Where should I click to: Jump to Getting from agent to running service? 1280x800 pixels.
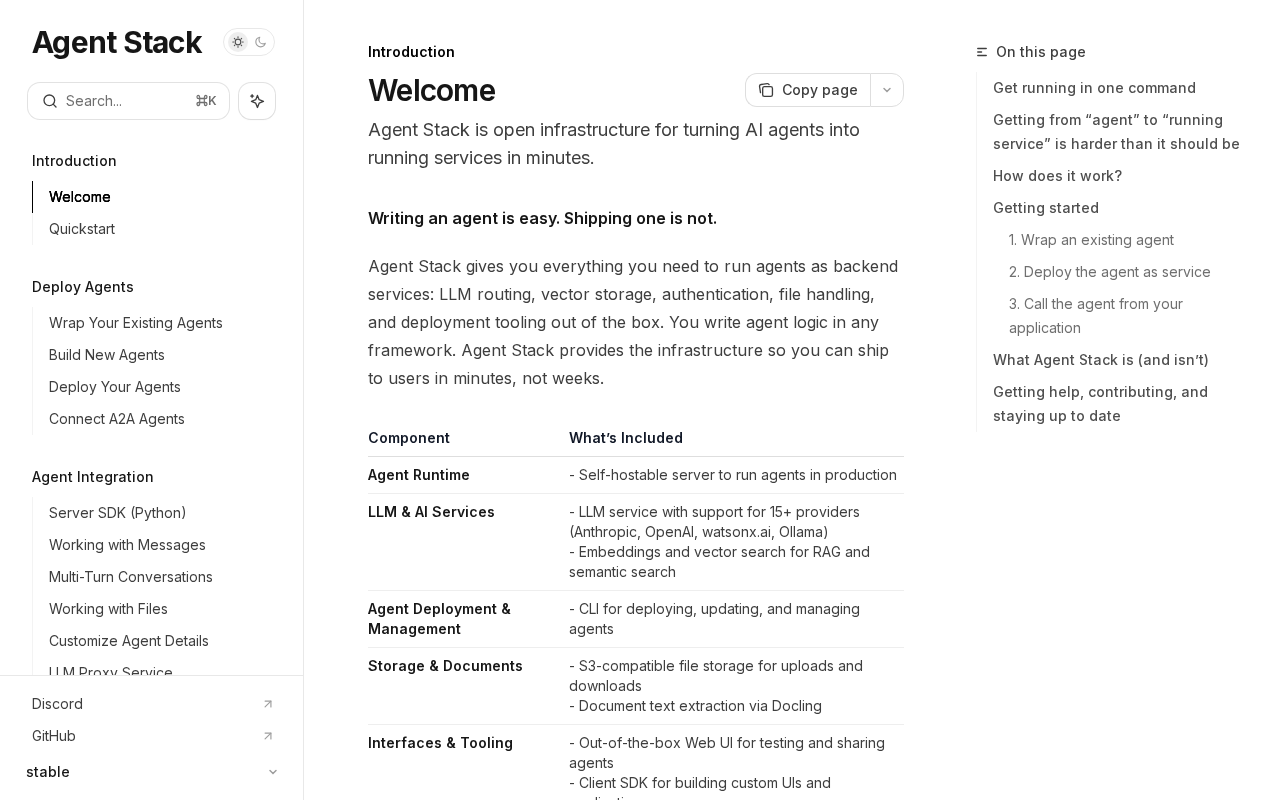click(x=1116, y=132)
